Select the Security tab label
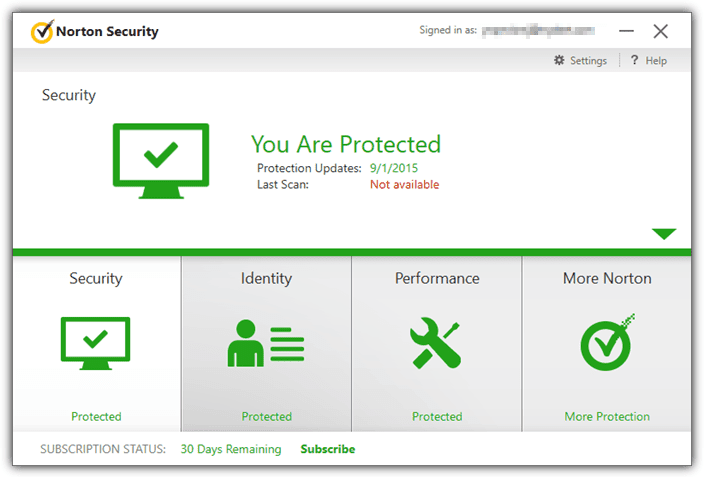Image resolution: width=704 pixels, height=477 pixels. [x=96, y=278]
